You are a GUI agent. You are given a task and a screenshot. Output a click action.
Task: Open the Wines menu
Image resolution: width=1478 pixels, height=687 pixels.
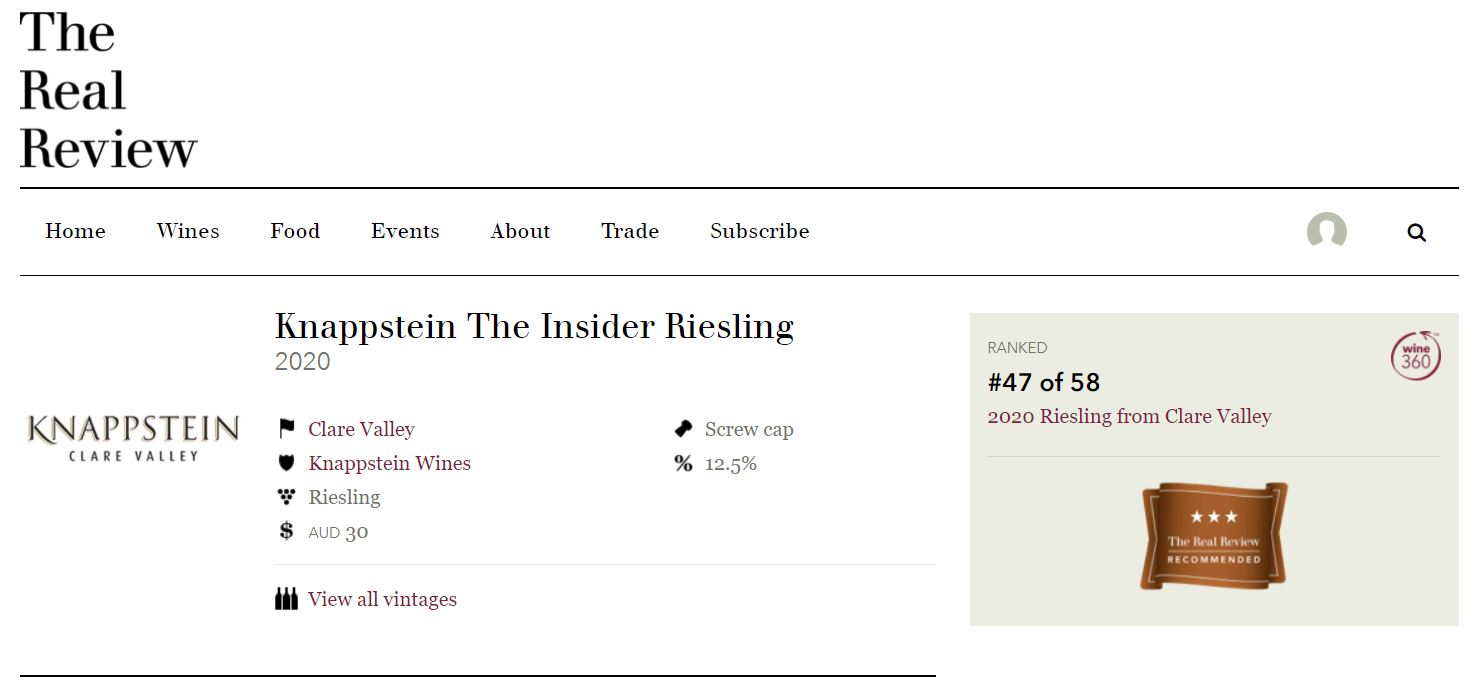pos(188,231)
